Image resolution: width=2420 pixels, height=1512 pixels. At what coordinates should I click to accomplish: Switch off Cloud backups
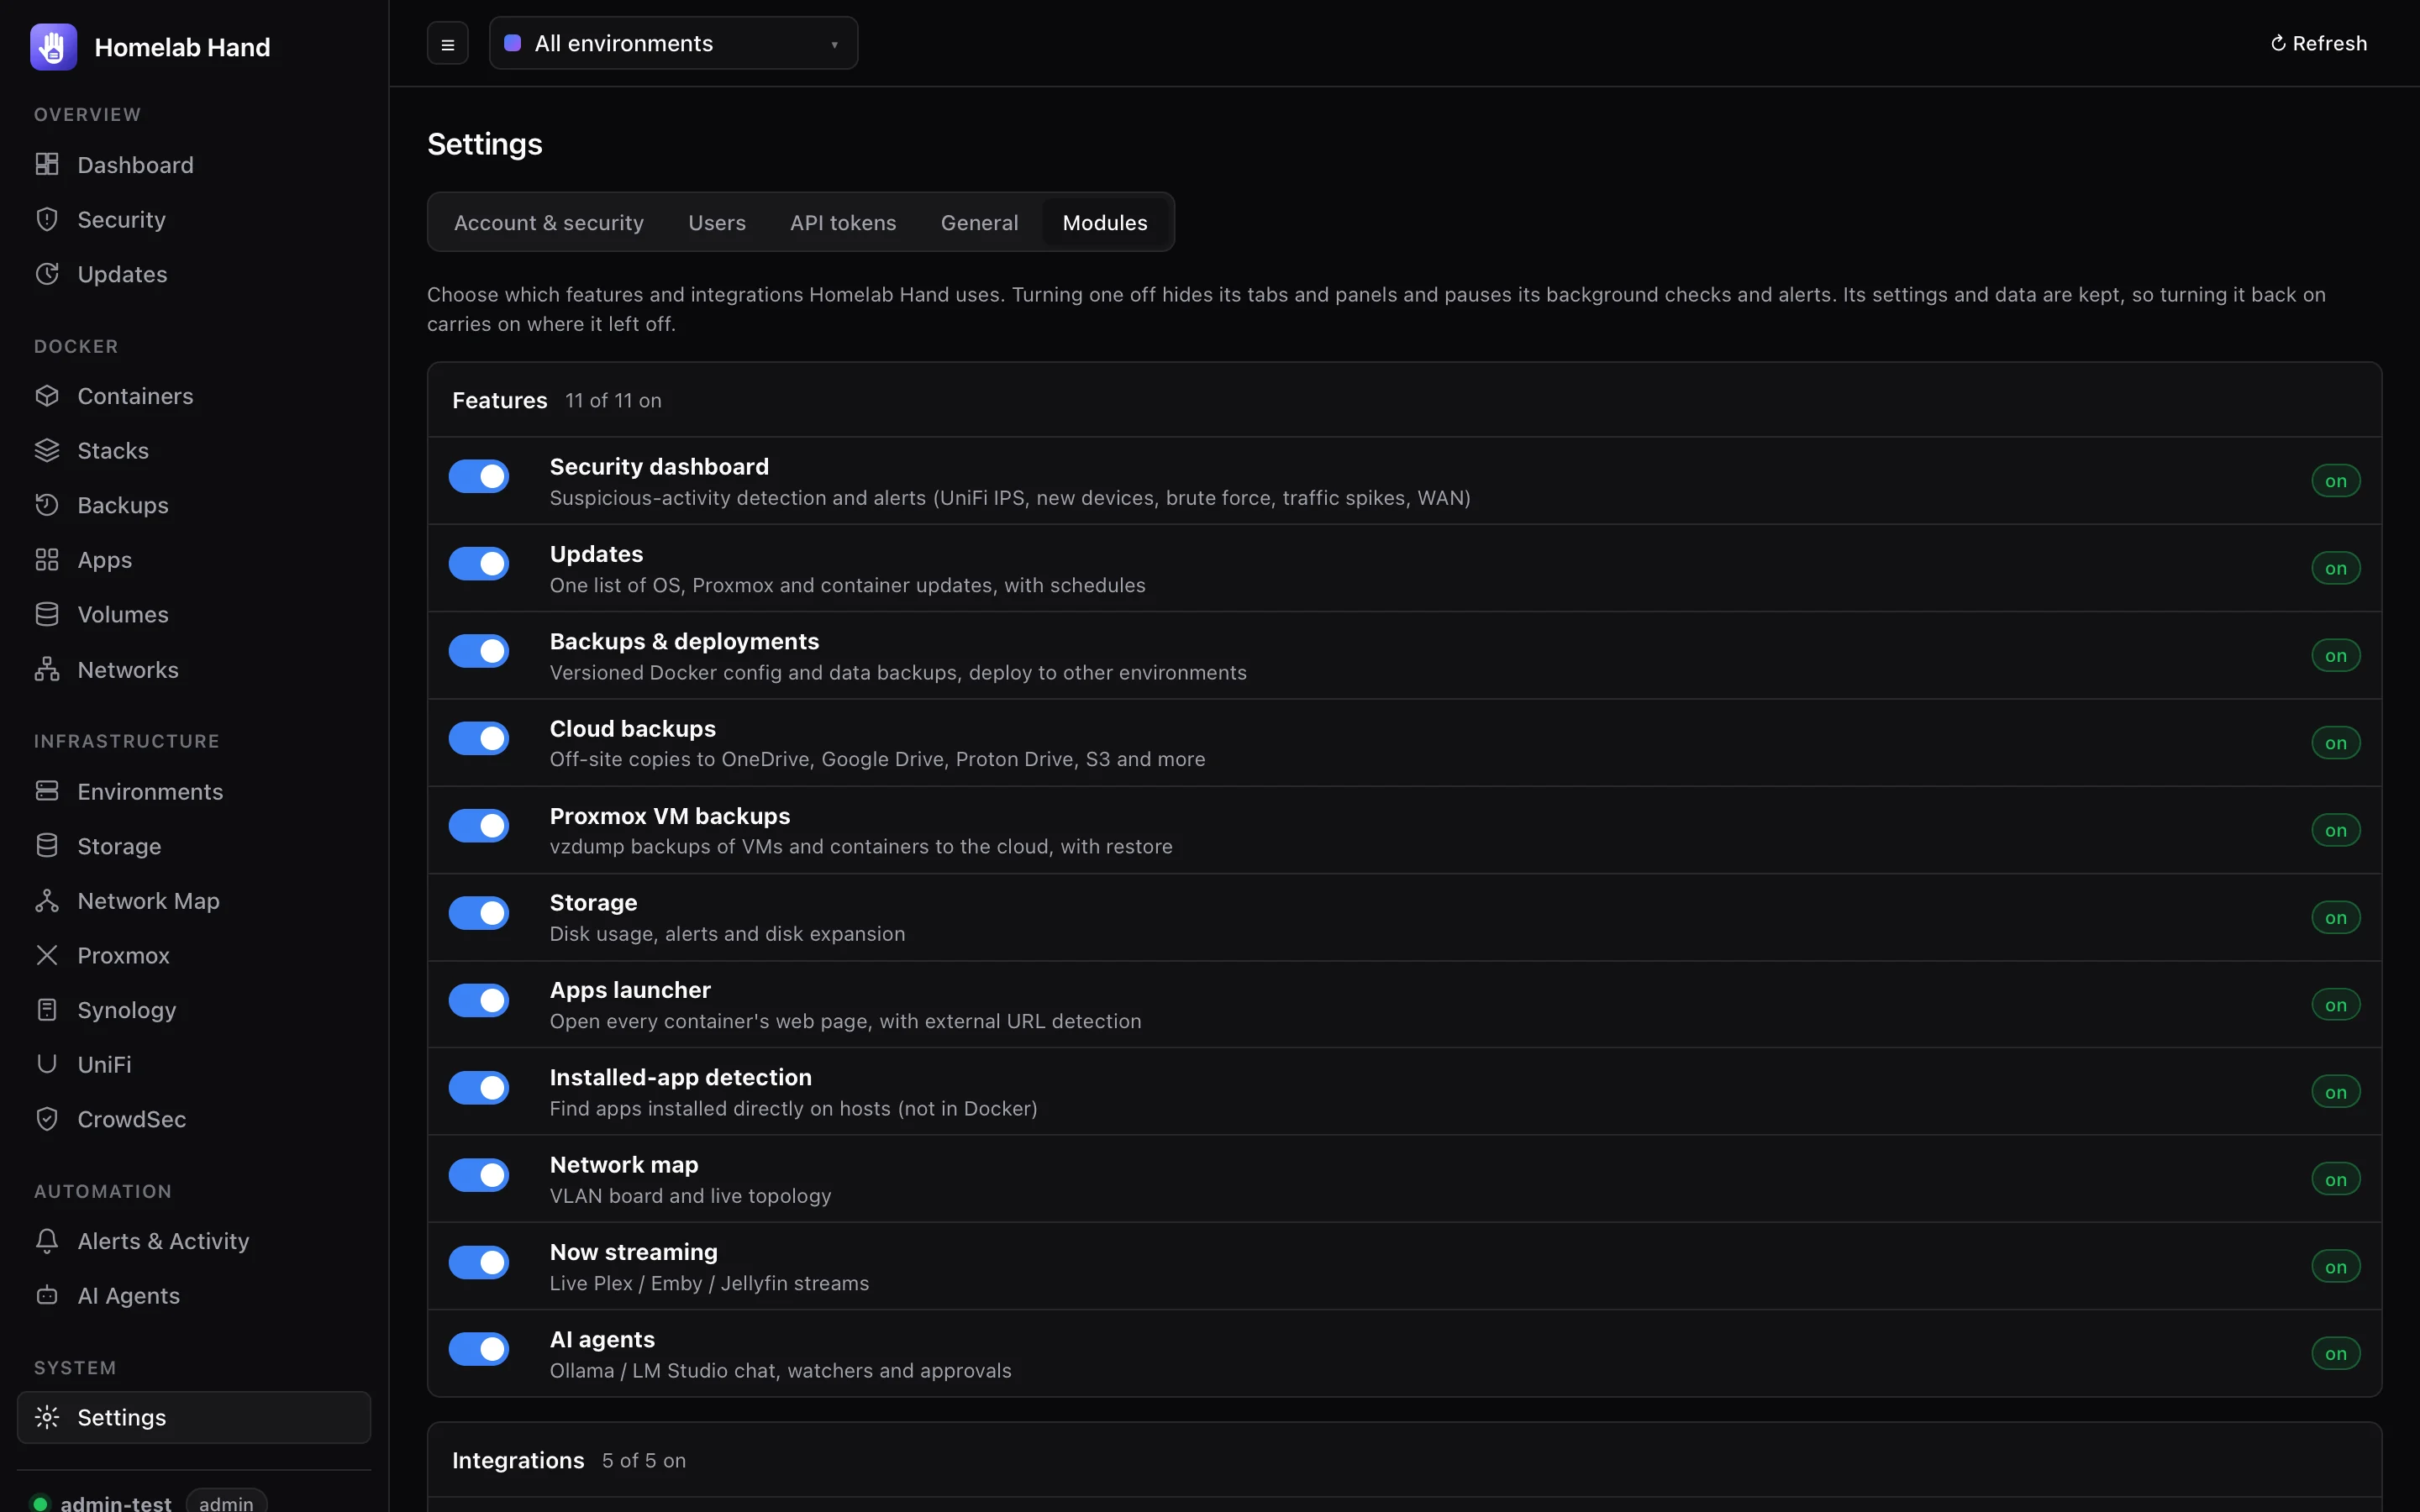(479, 739)
